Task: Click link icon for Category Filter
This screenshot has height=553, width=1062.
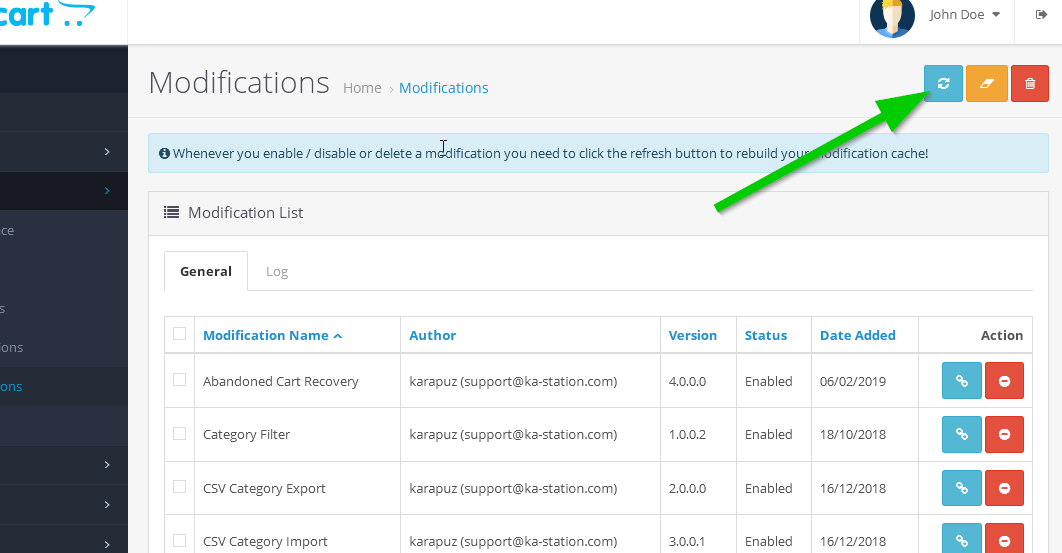Action: coord(961,434)
